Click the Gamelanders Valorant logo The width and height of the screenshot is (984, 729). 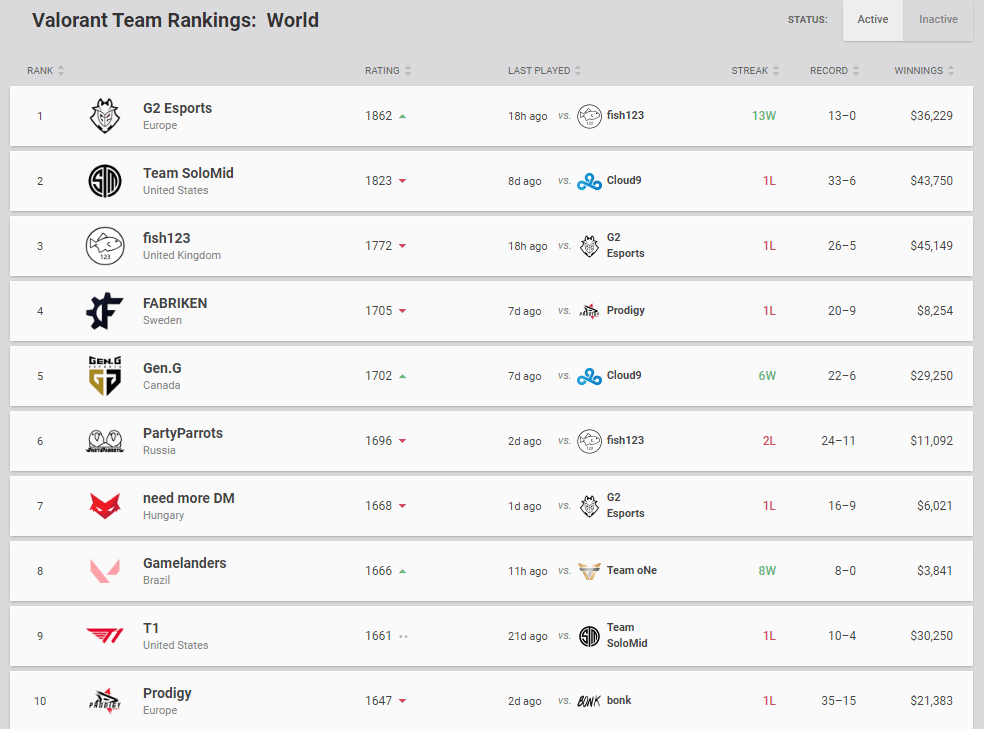click(x=105, y=571)
